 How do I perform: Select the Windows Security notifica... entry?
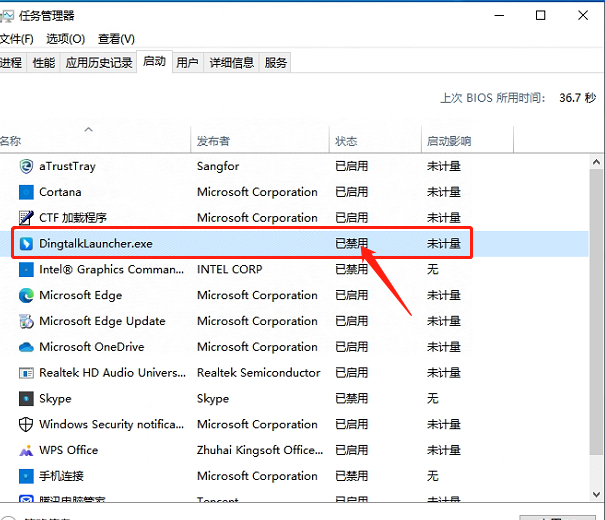pos(112,425)
